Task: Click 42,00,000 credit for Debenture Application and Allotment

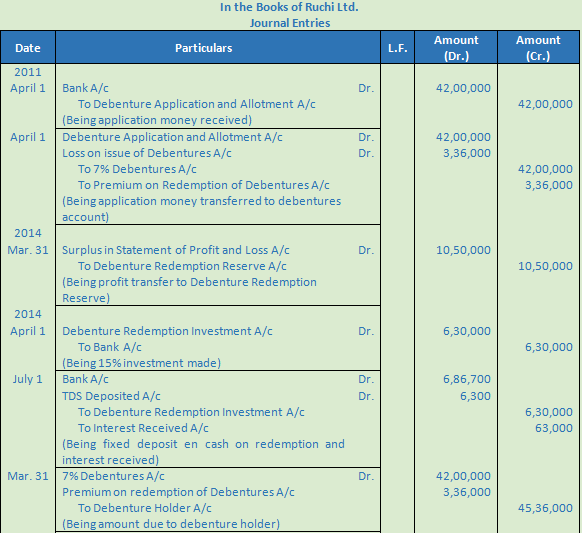Action: 545,104
